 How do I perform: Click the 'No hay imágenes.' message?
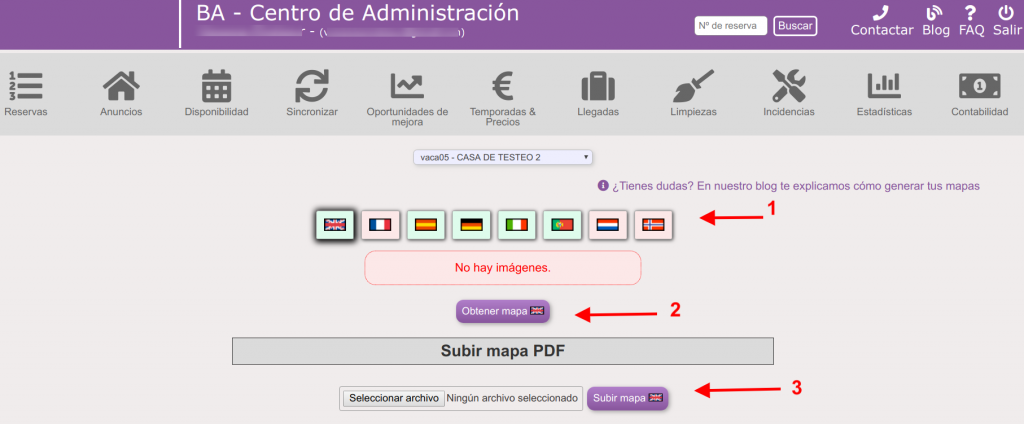click(503, 268)
